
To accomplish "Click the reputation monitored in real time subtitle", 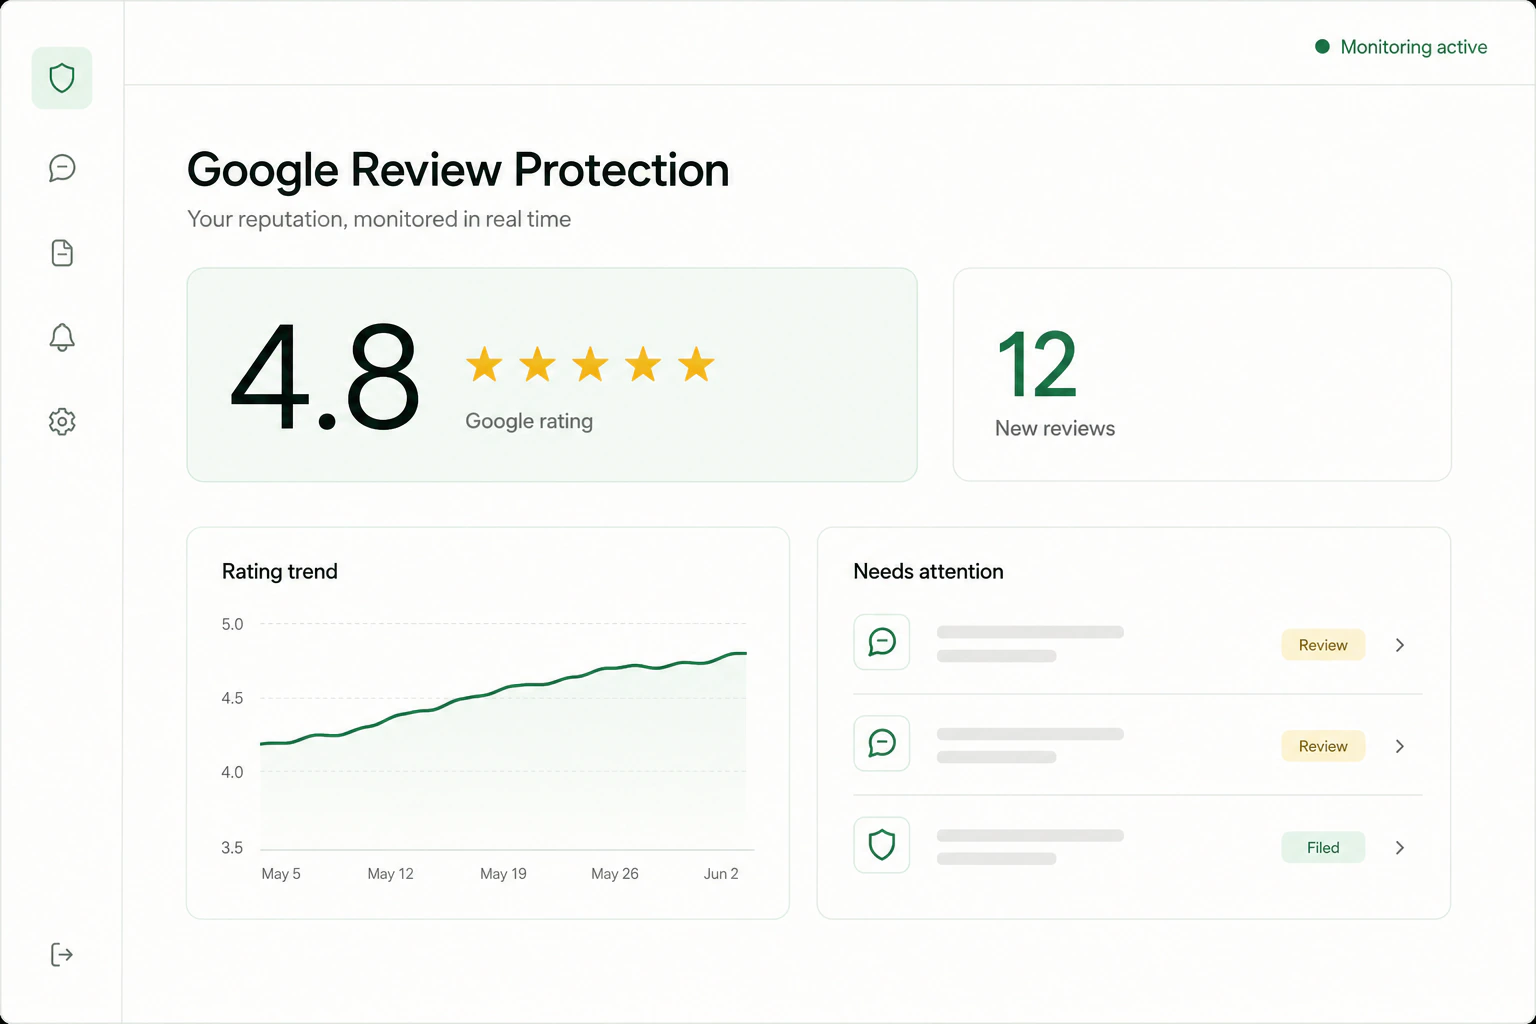I will click(379, 219).
